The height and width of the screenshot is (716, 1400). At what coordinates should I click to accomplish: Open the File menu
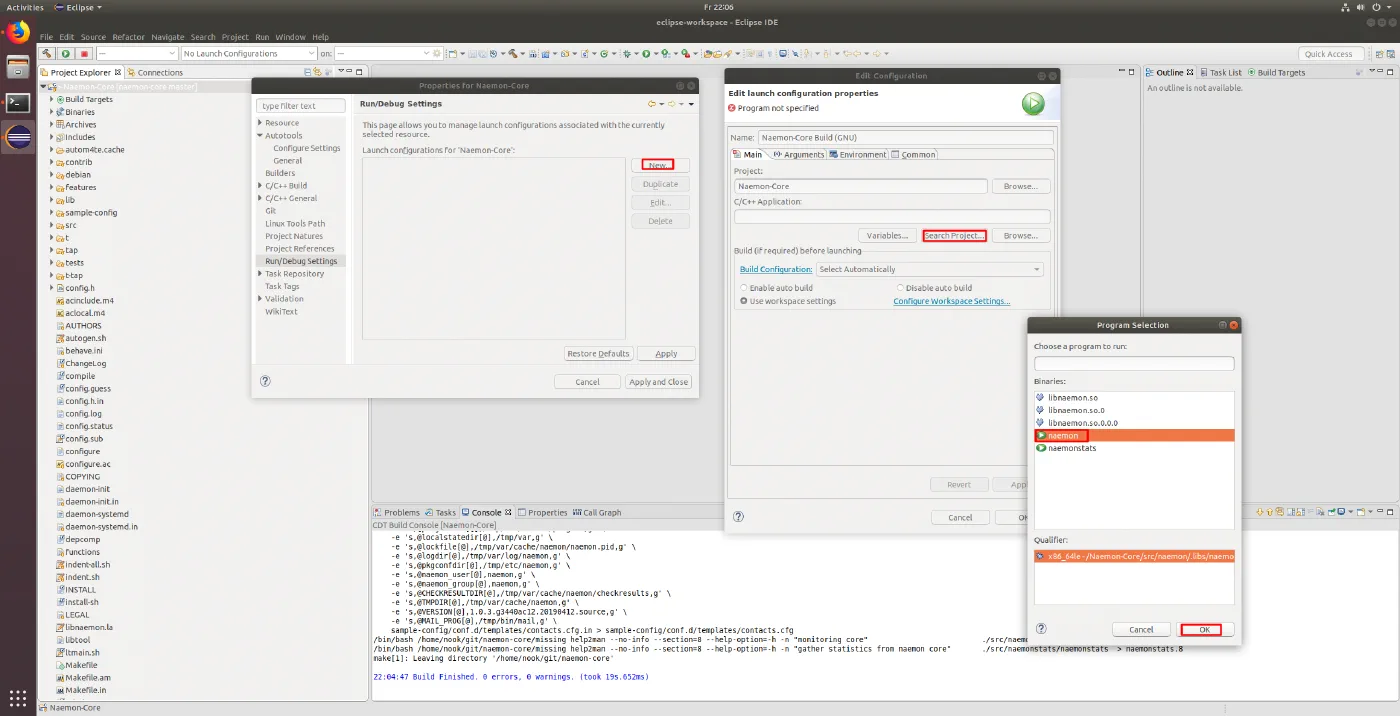[x=46, y=37]
